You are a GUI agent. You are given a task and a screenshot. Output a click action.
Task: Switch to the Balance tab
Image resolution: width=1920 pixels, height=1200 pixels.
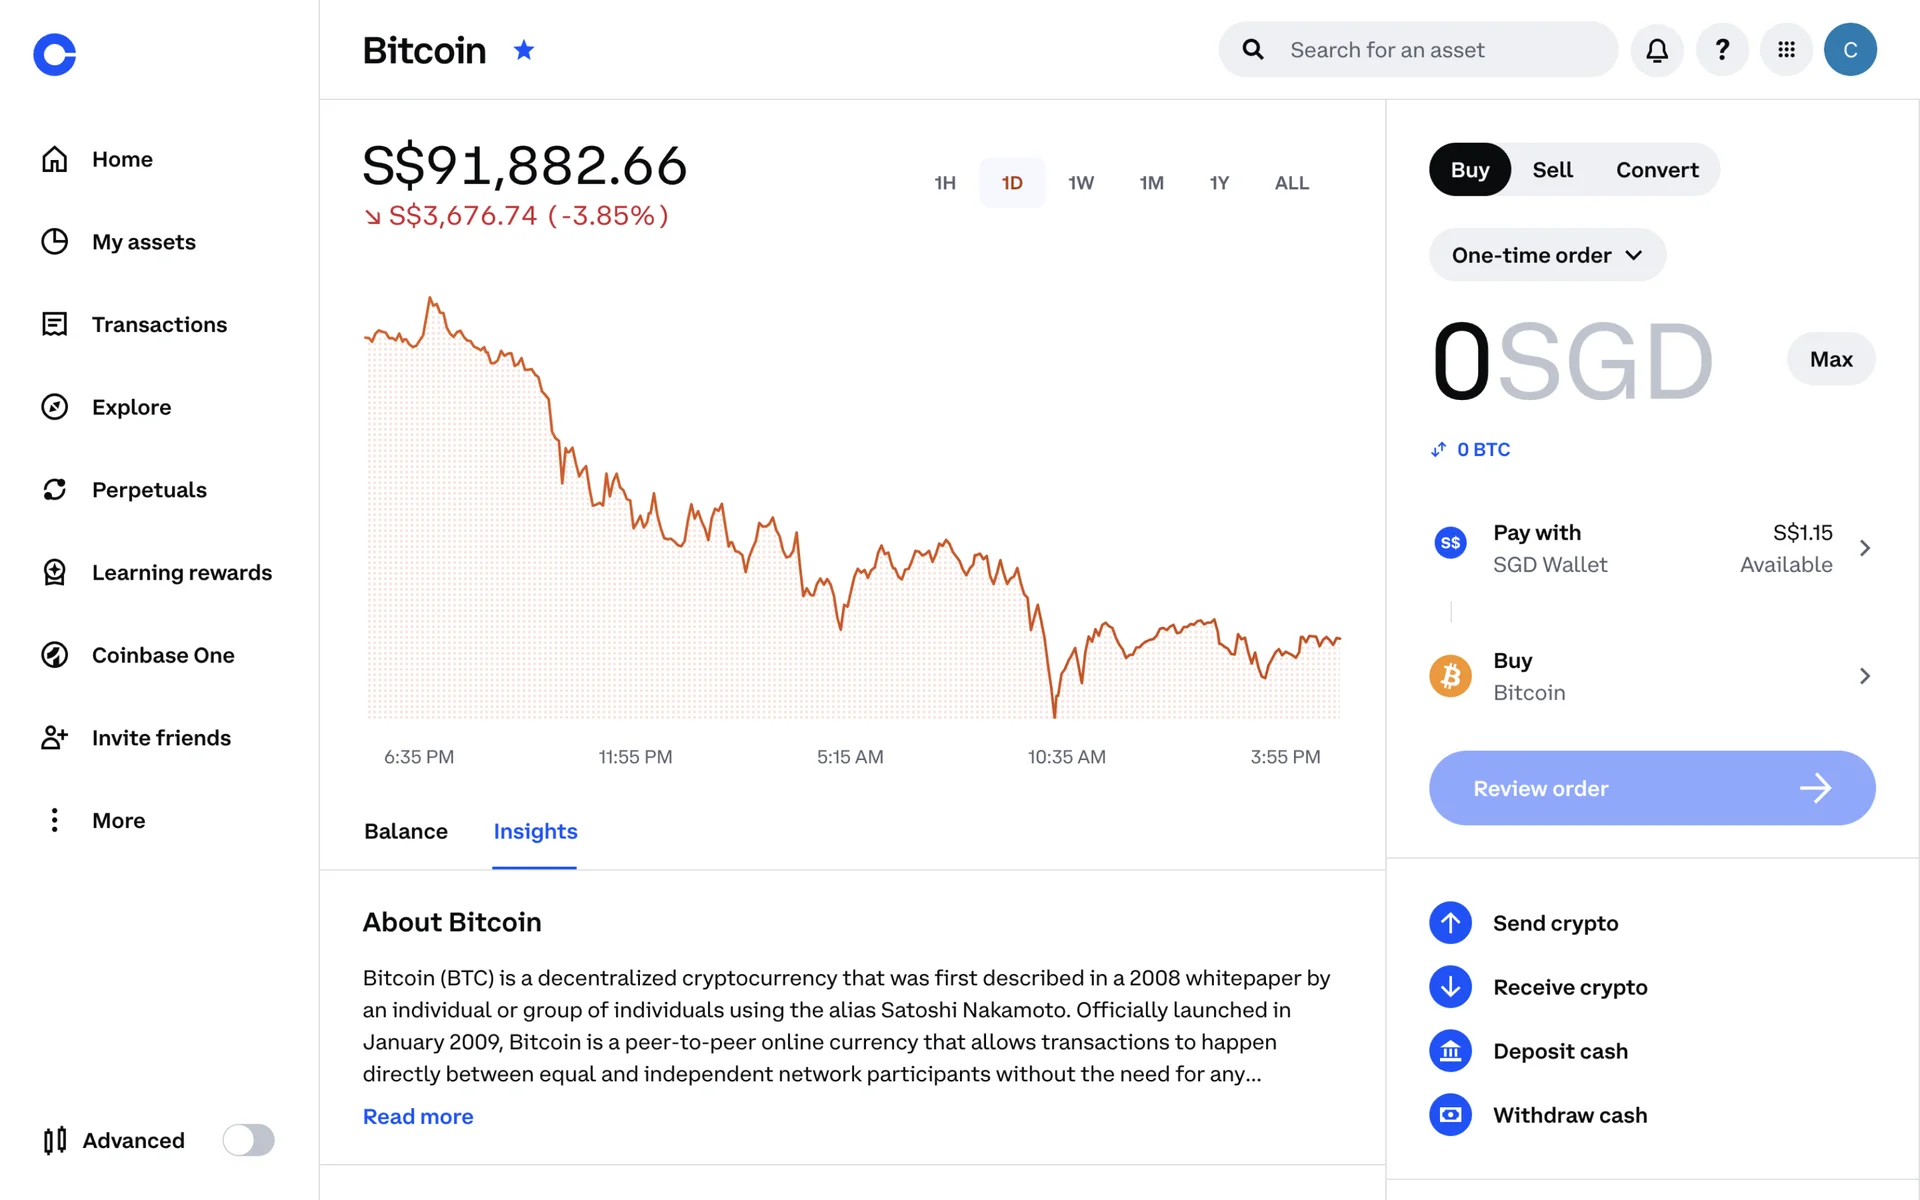406,831
